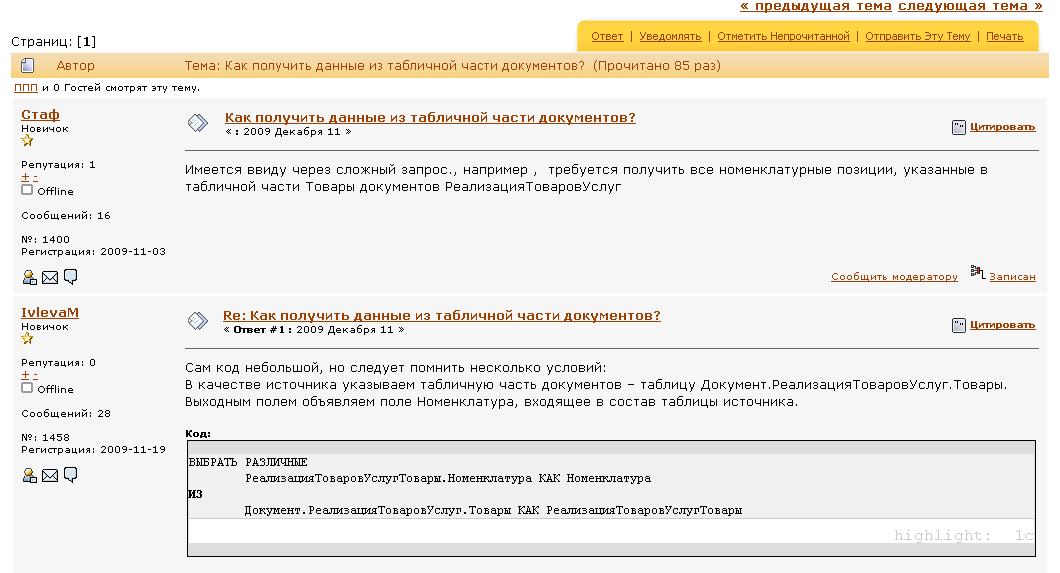
Task: View Стаф's profile via the user icon
Action: tap(30, 277)
